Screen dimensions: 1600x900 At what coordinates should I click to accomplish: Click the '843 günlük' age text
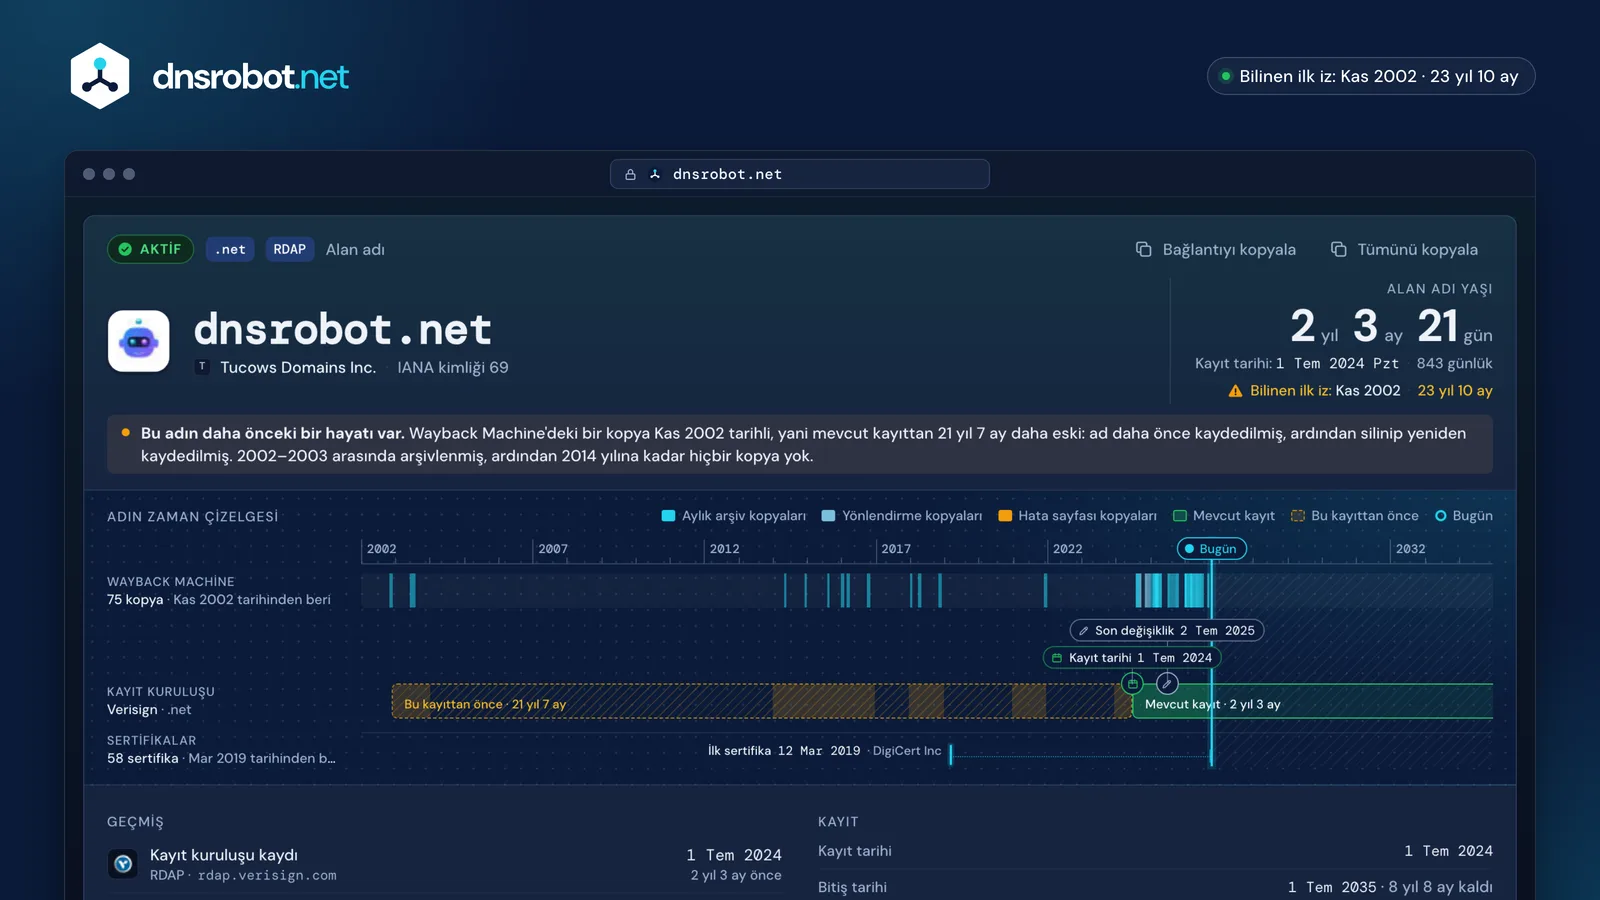(x=1454, y=364)
